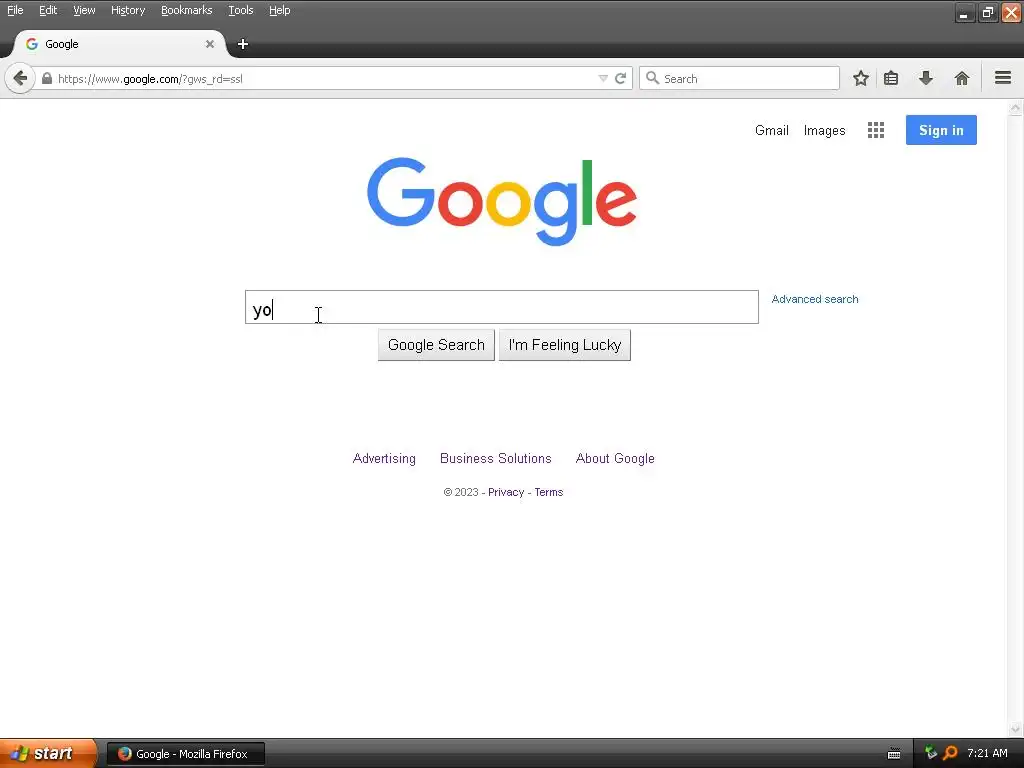
Task: Focus the Google search box containing 'yo'
Action: point(502,307)
